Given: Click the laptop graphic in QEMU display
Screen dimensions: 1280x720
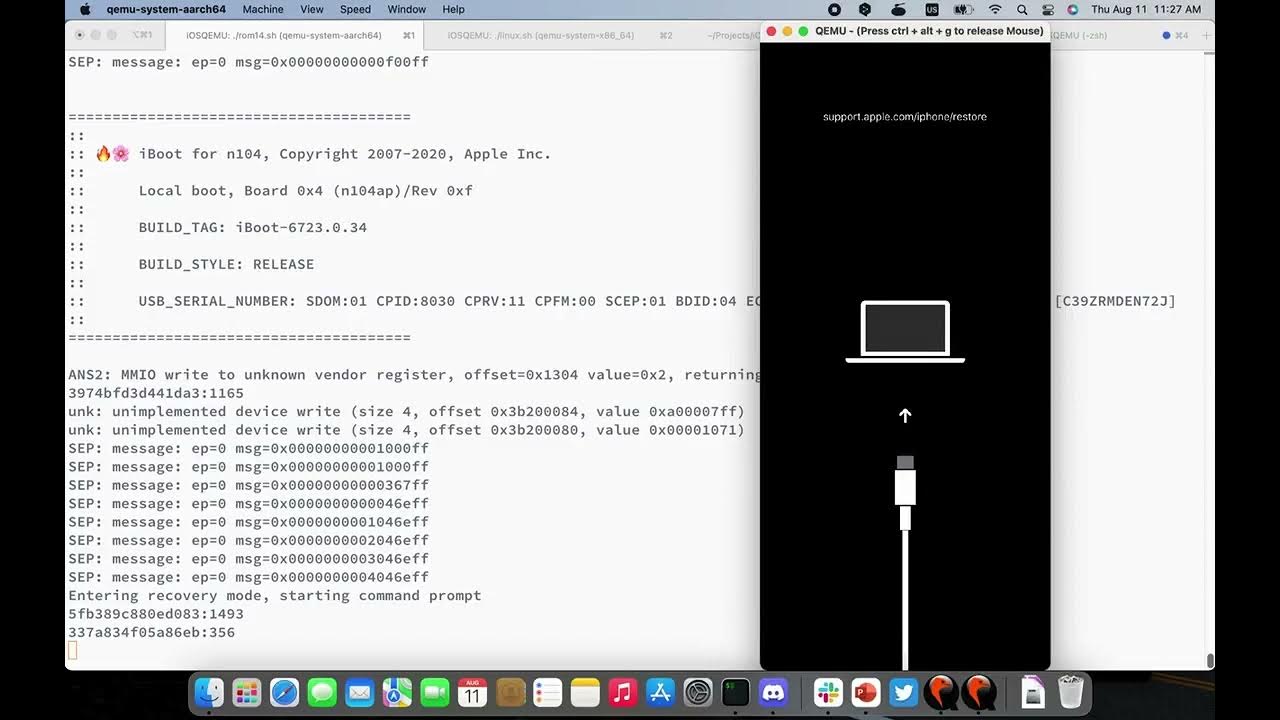Looking at the screenshot, I should coord(905,331).
